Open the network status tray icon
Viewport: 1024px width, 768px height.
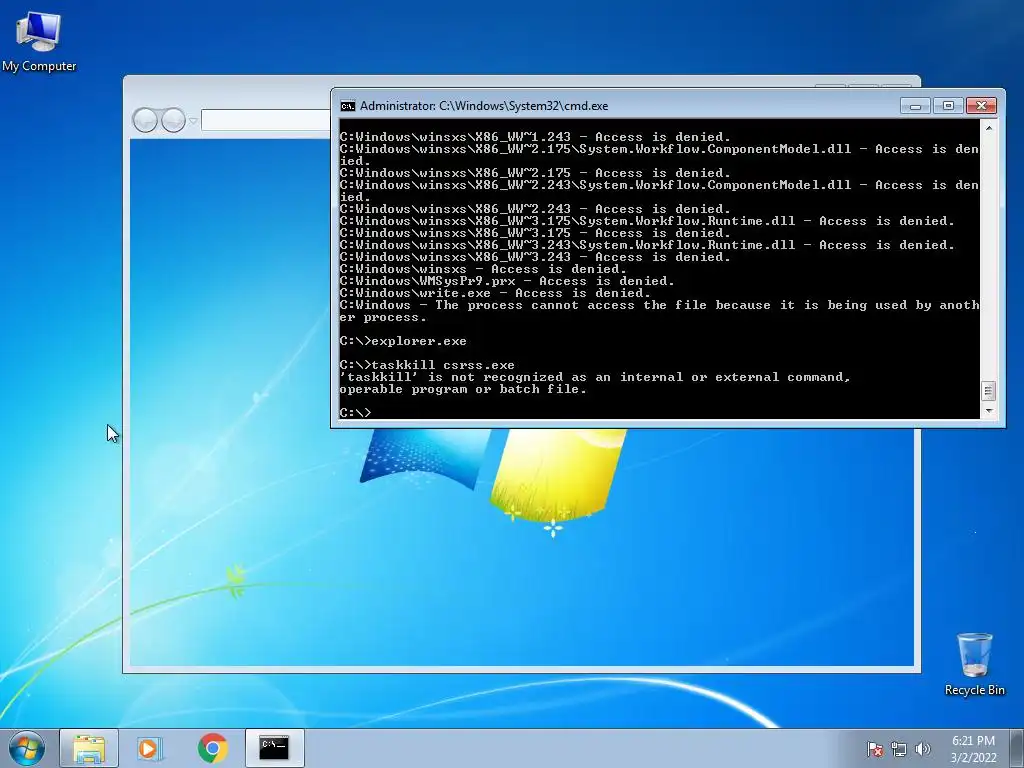899,749
